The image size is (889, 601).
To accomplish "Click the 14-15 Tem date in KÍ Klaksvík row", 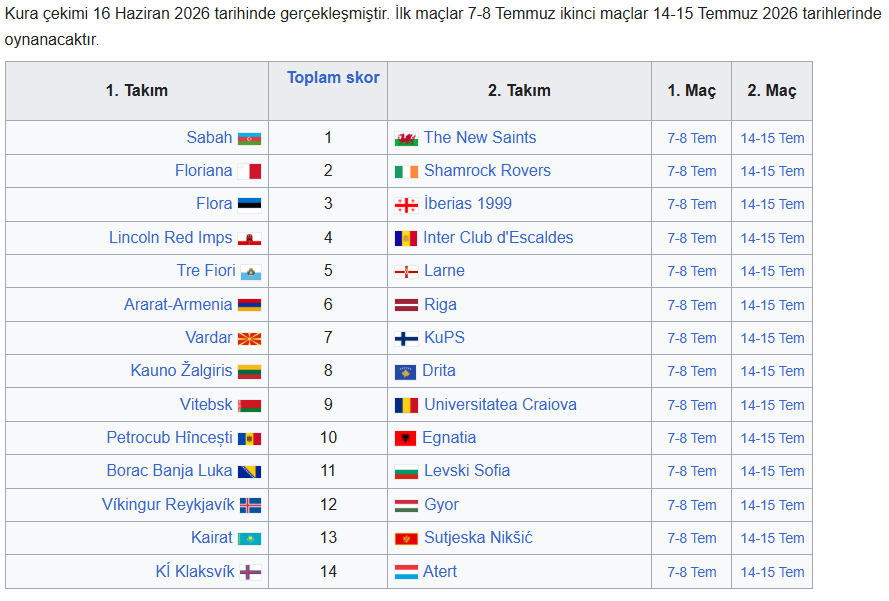I will coord(772,572).
